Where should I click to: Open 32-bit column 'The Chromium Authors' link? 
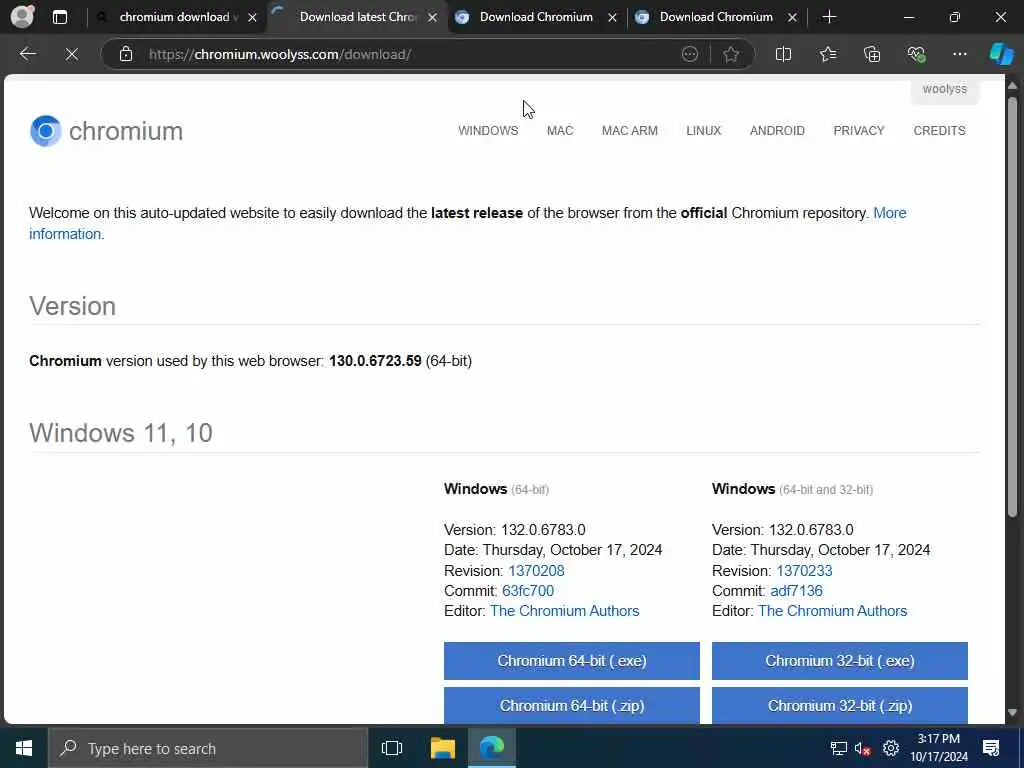point(832,611)
